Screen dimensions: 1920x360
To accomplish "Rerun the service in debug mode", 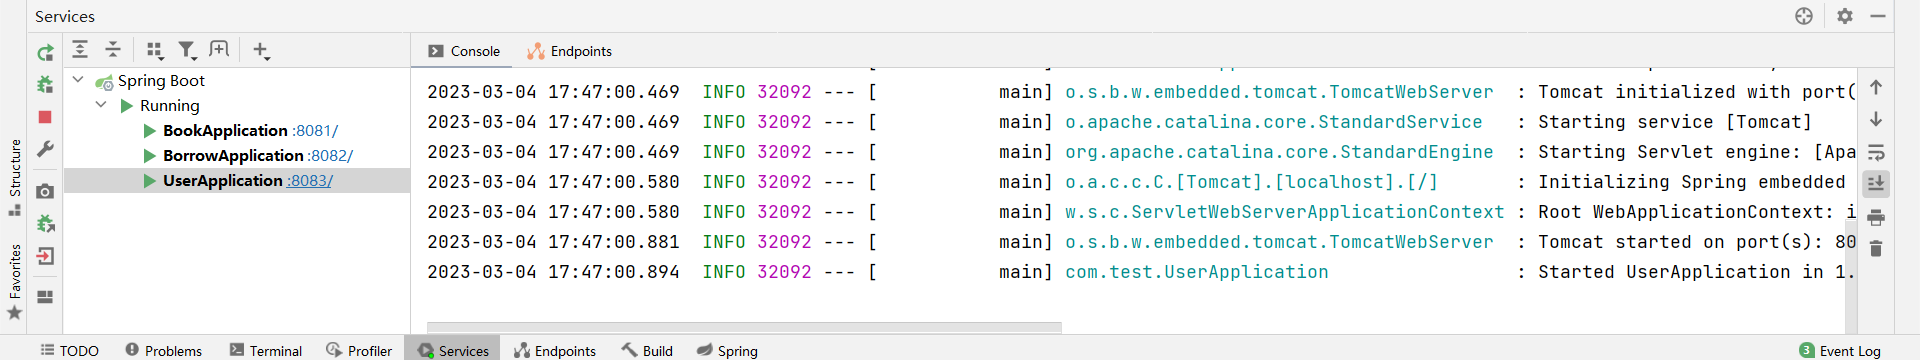I will (x=45, y=85).
